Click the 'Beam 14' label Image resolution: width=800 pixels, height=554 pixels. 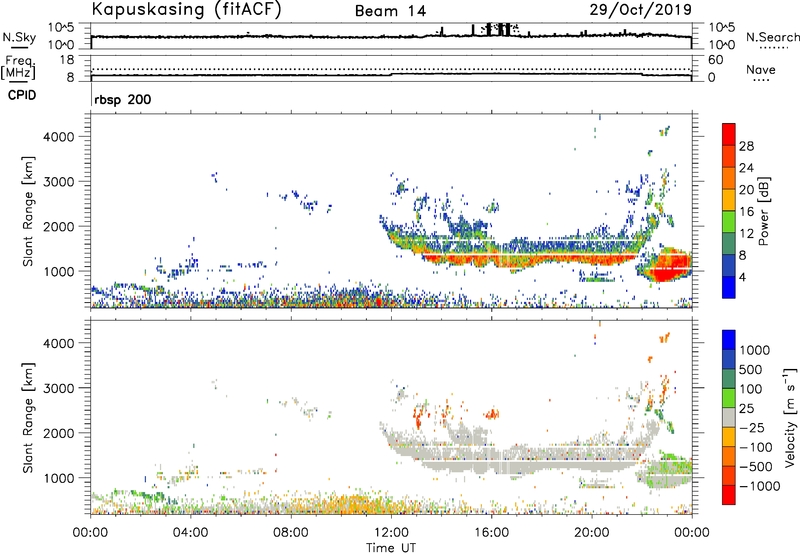(390, 11)
